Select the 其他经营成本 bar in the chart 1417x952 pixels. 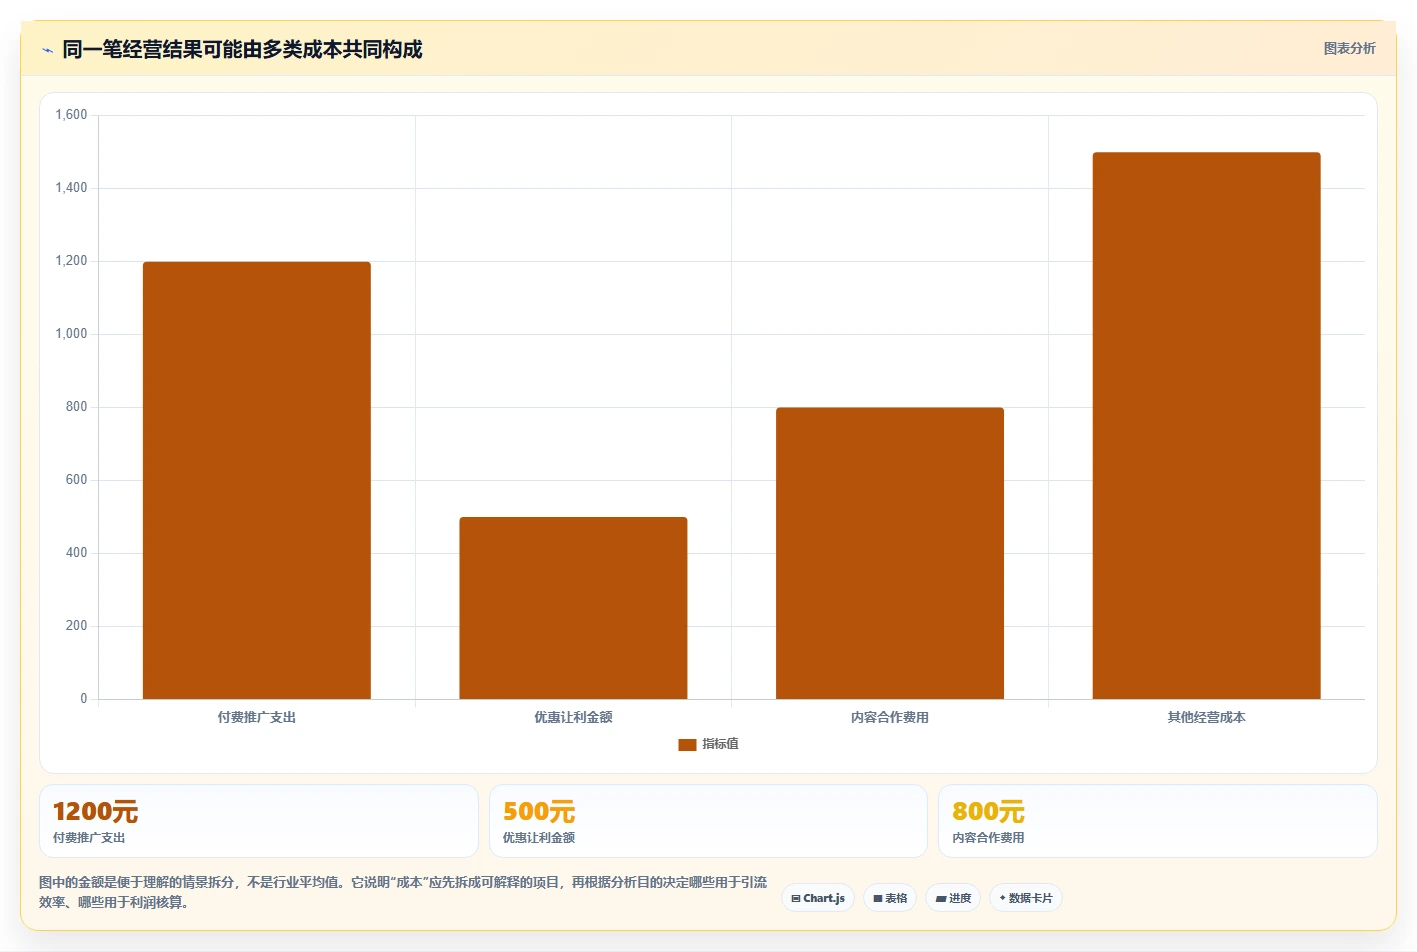pyautogui.click(x=1206, y=425)
